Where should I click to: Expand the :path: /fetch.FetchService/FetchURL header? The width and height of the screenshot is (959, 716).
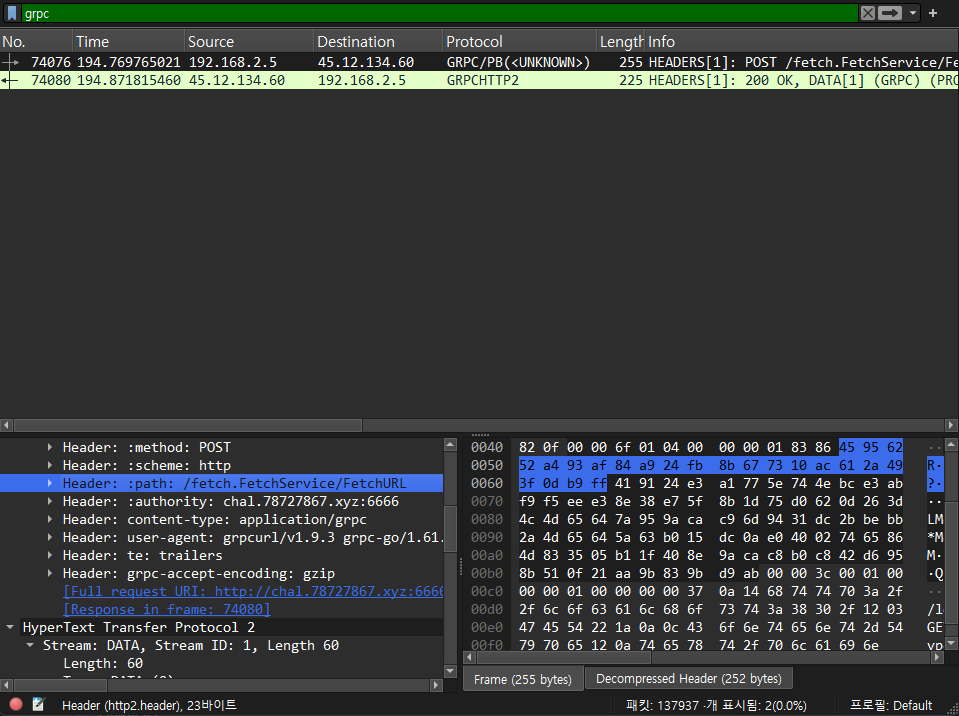point(50,484)
